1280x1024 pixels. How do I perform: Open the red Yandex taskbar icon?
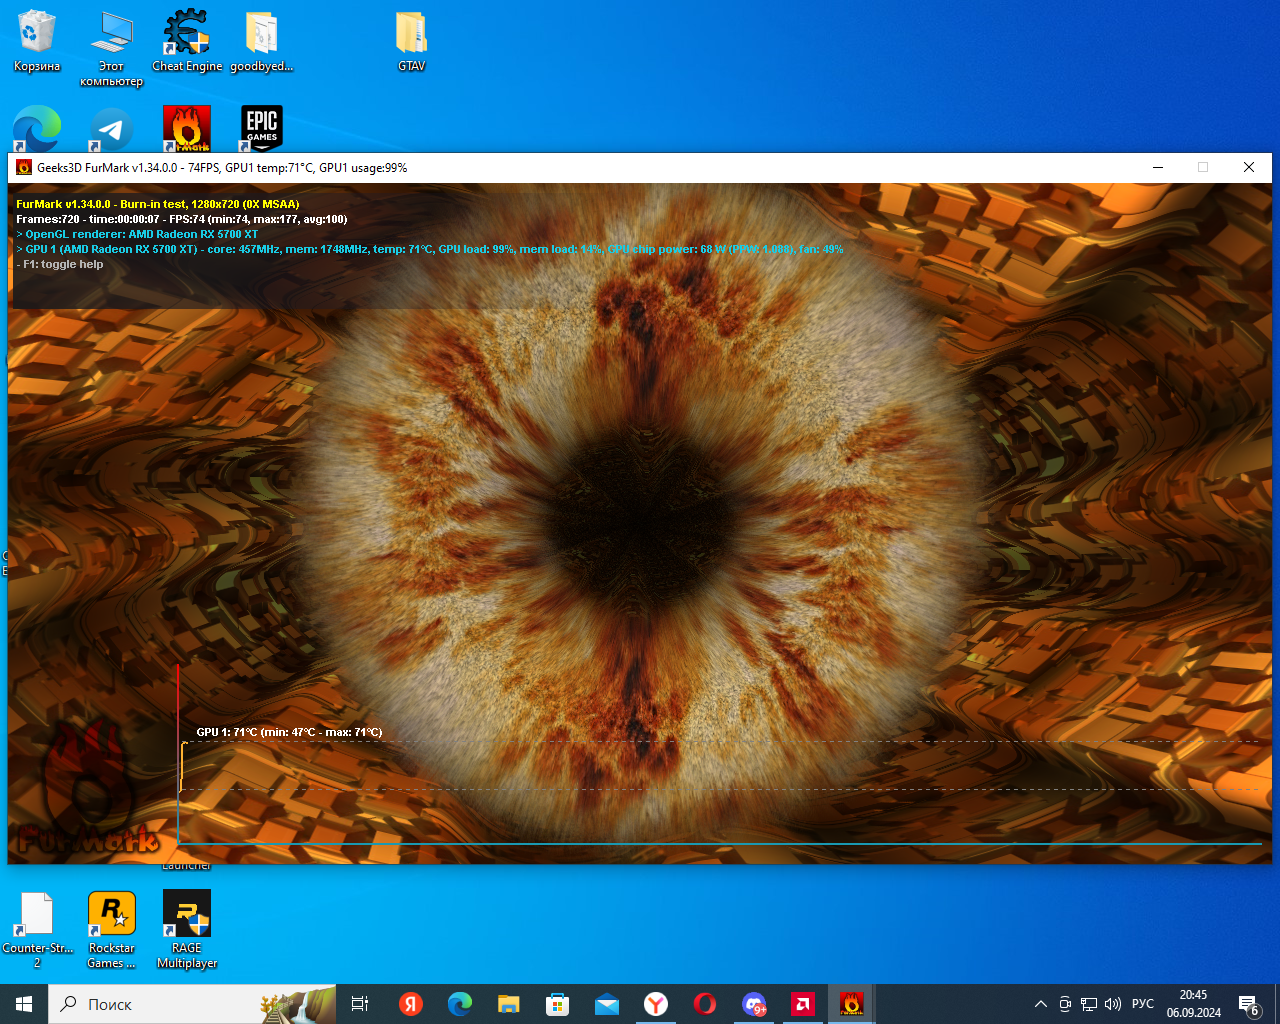(x=410, y=1004)
